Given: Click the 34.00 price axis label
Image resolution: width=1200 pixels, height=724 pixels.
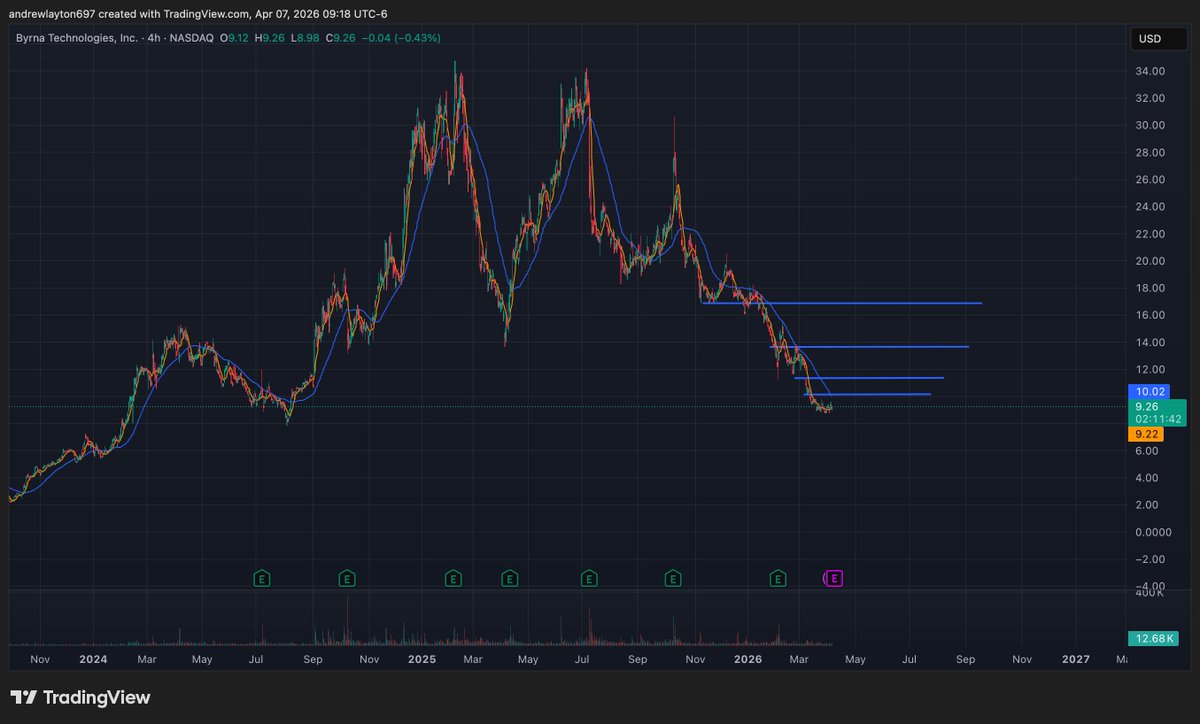Looking at the screenshot, I should [x=1148, y=71].
